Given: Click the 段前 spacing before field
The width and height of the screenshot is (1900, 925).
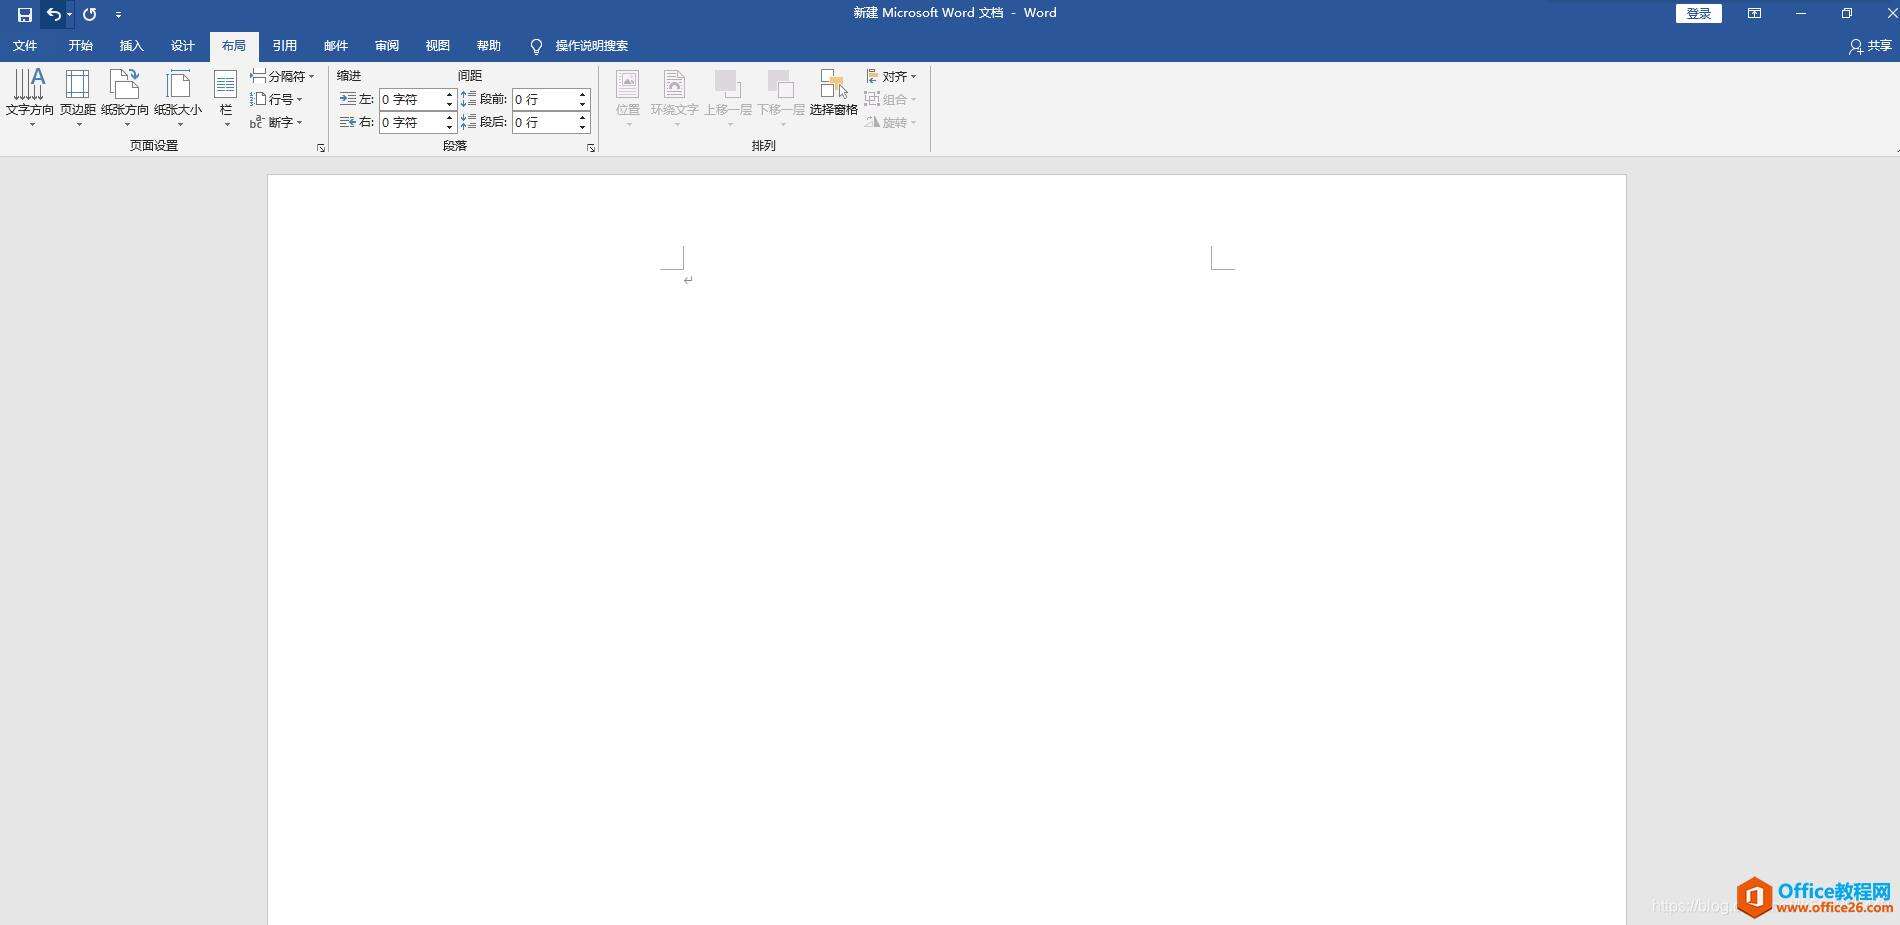Looking at the screenshot, I should tap(544, 99).
